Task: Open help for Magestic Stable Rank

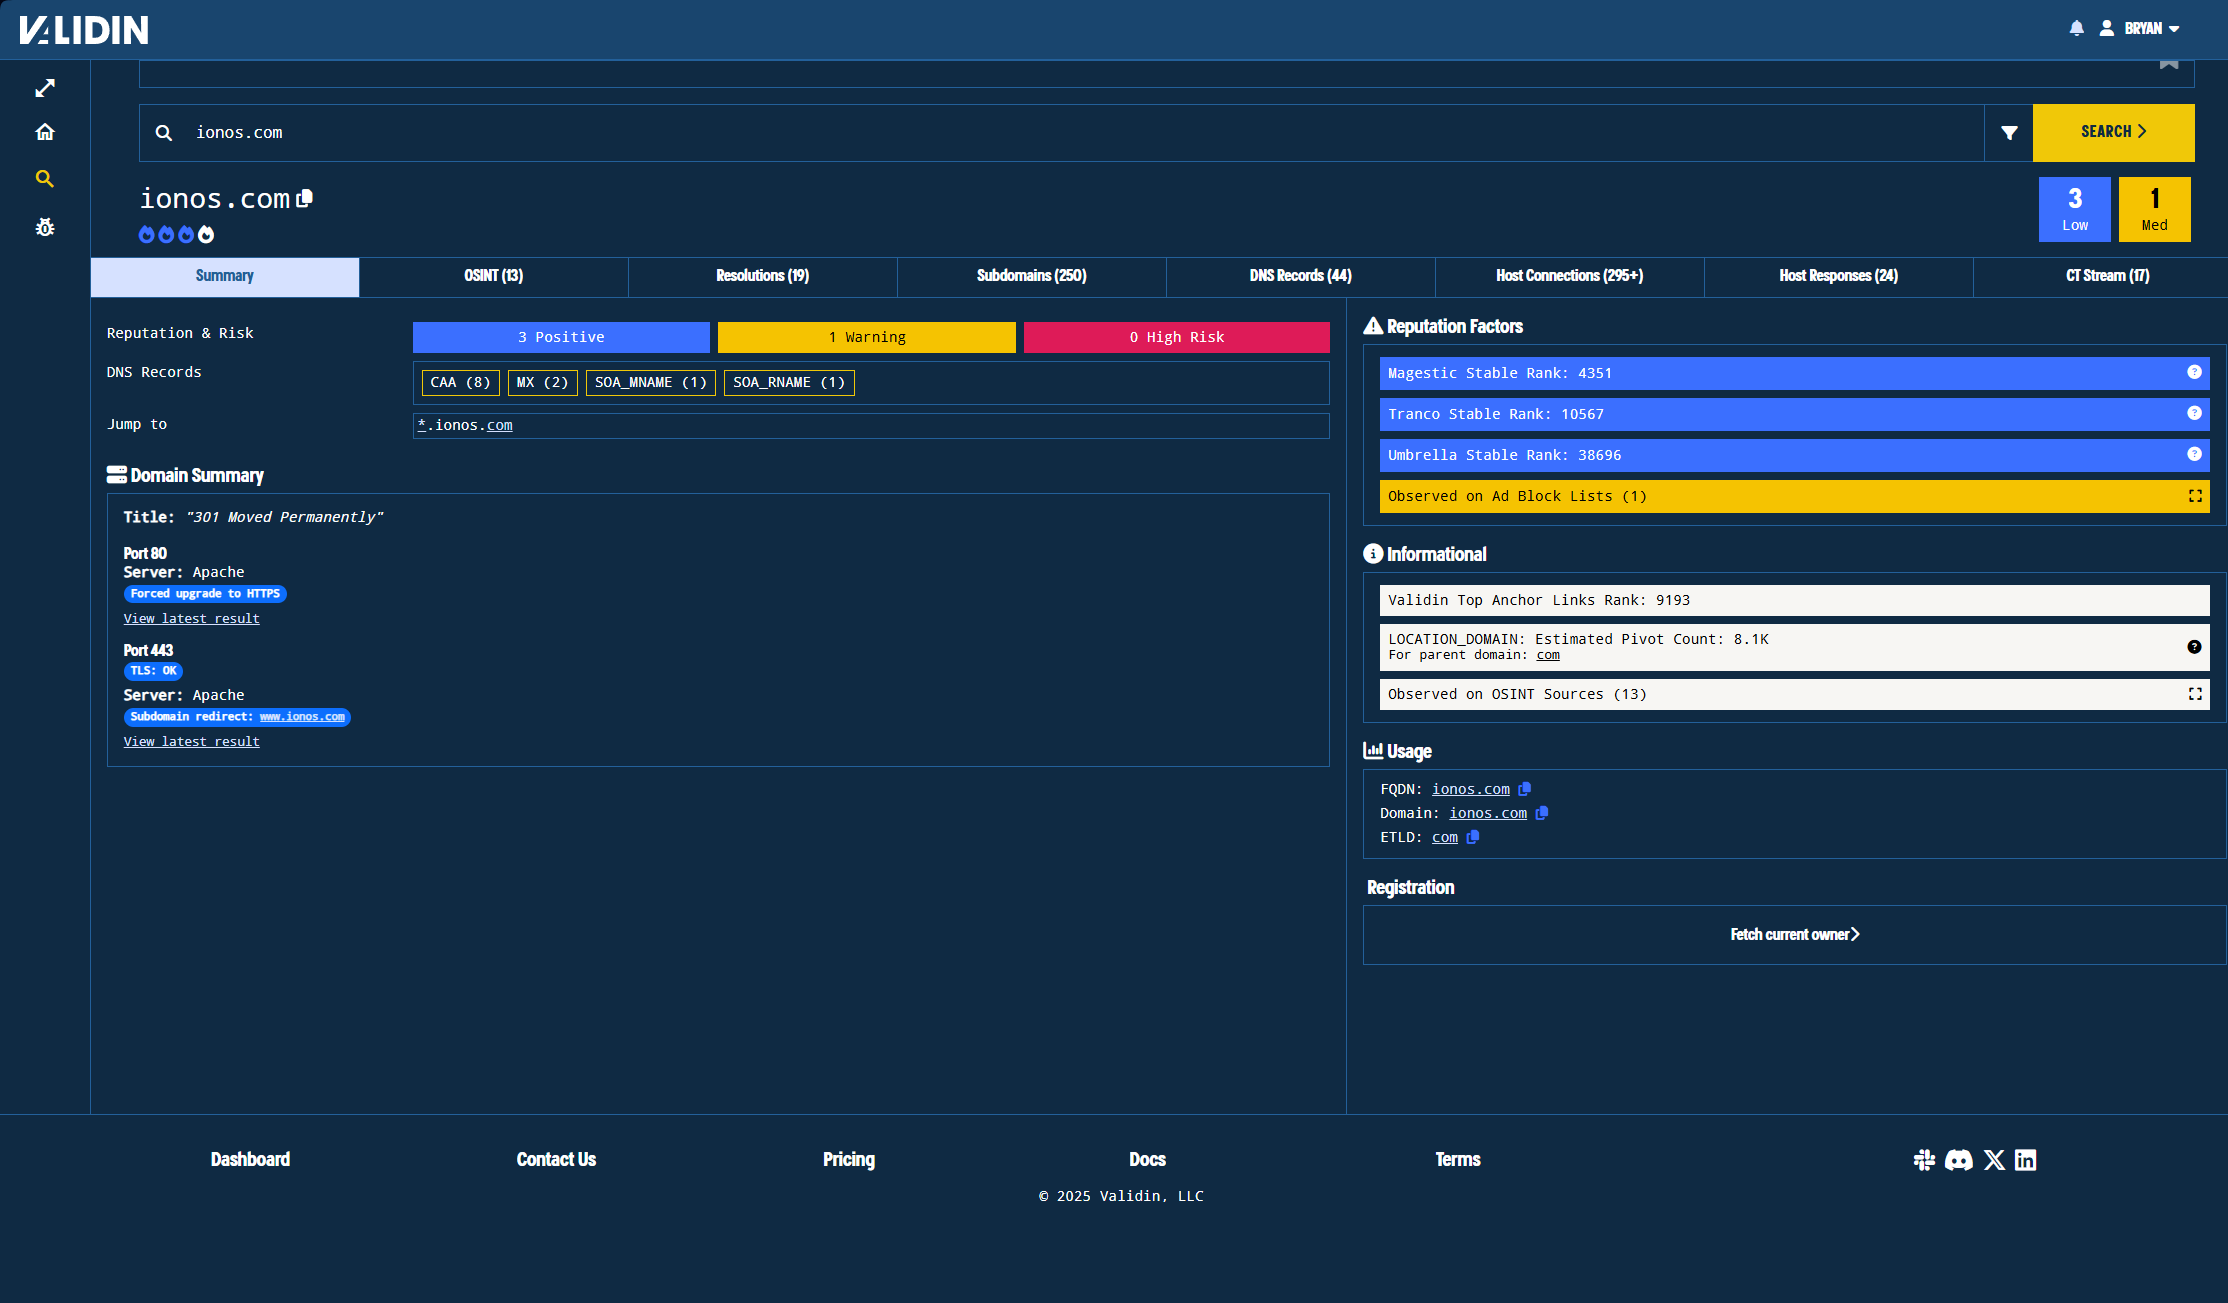Action: tap(2195, 372)
